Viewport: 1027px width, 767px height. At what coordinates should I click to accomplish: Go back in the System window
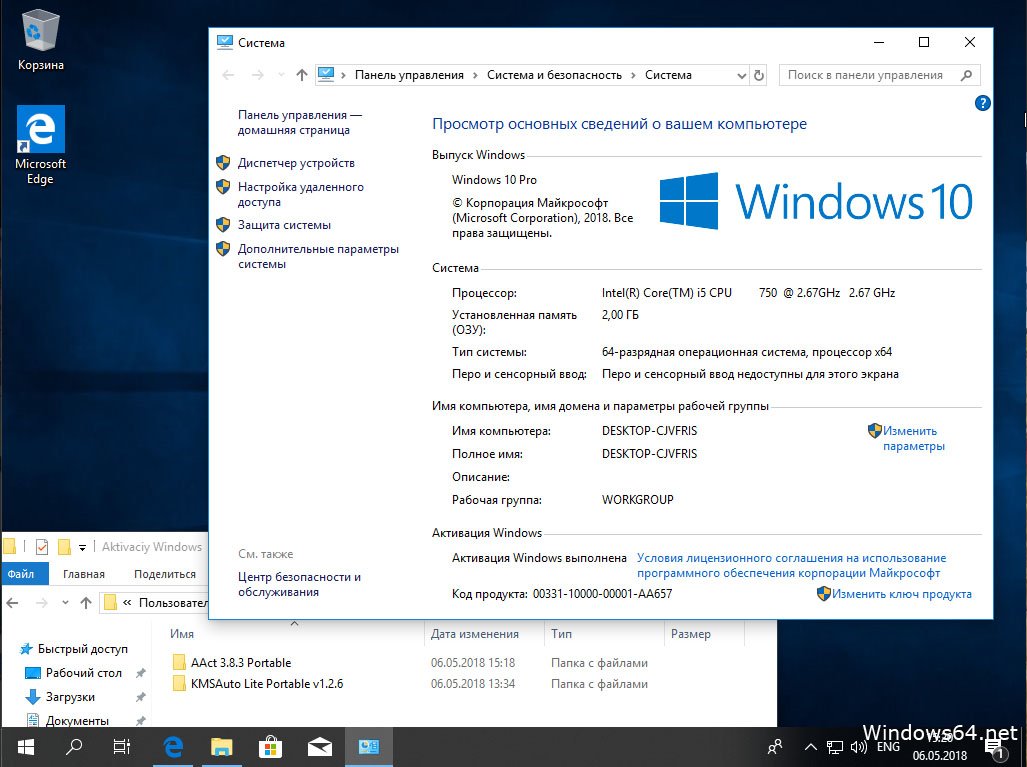228,75
